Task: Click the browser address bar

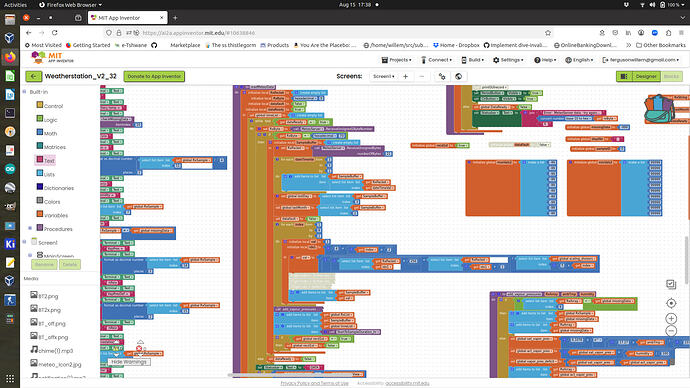Action: point(326,33)
